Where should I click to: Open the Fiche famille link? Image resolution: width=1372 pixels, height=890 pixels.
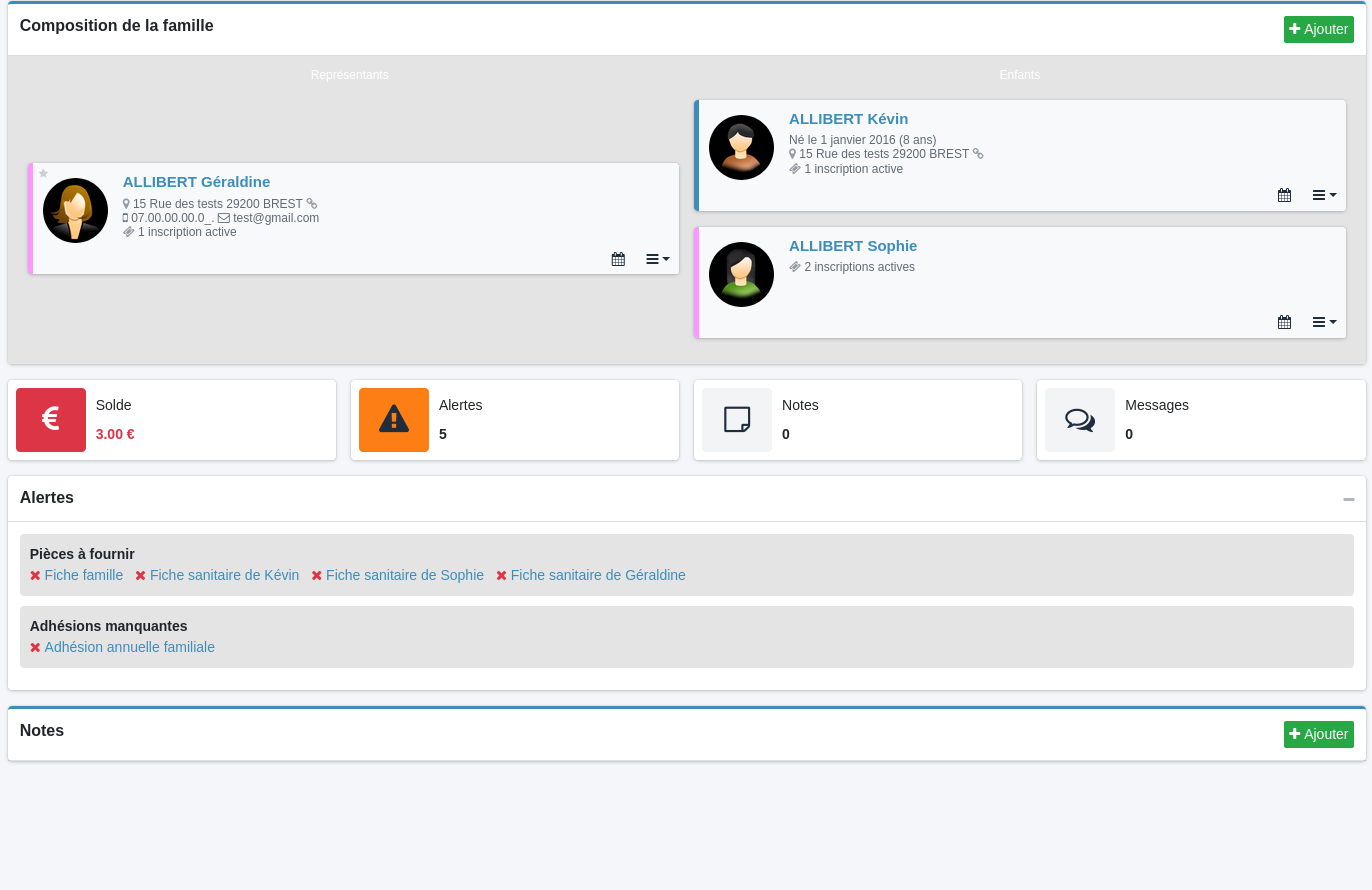[x=83, y=575]
